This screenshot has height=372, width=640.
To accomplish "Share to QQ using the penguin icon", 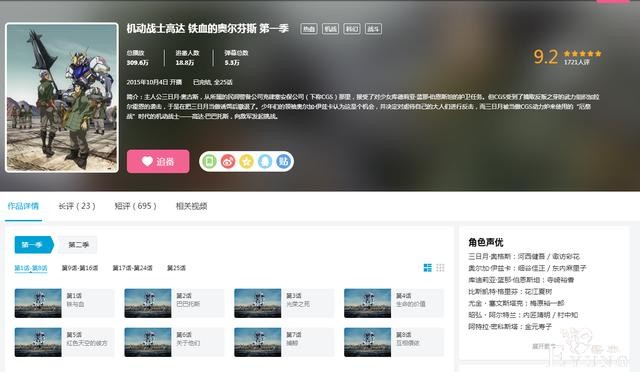I will (x=265, y=161).
